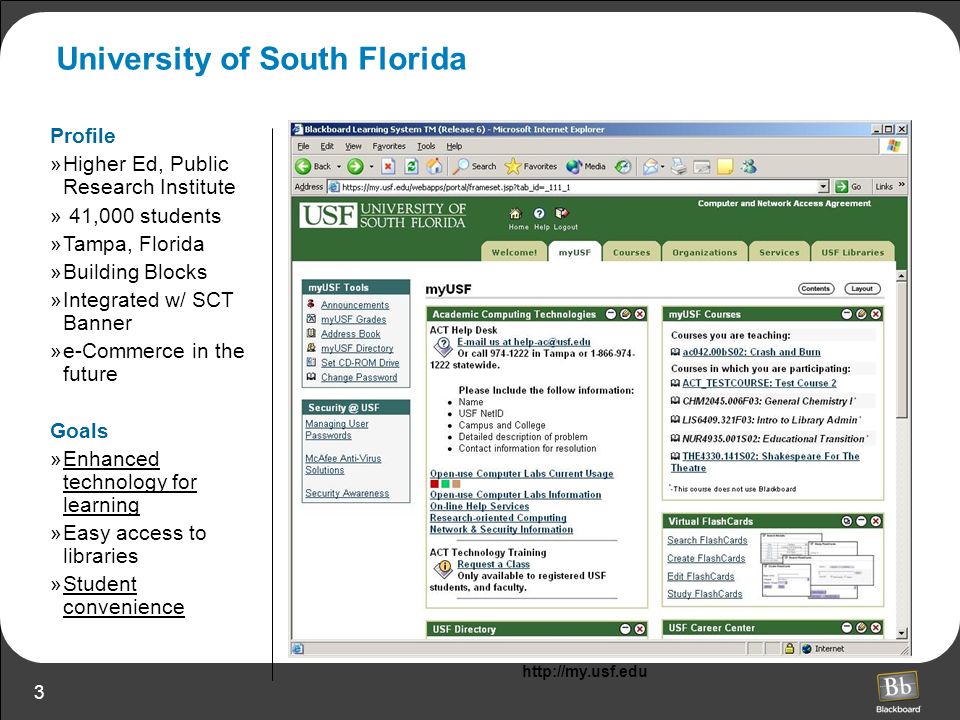The height and width of the screenshot is (720, 960).
Task: Click the IE Back arrow icon
Action: 303,167
